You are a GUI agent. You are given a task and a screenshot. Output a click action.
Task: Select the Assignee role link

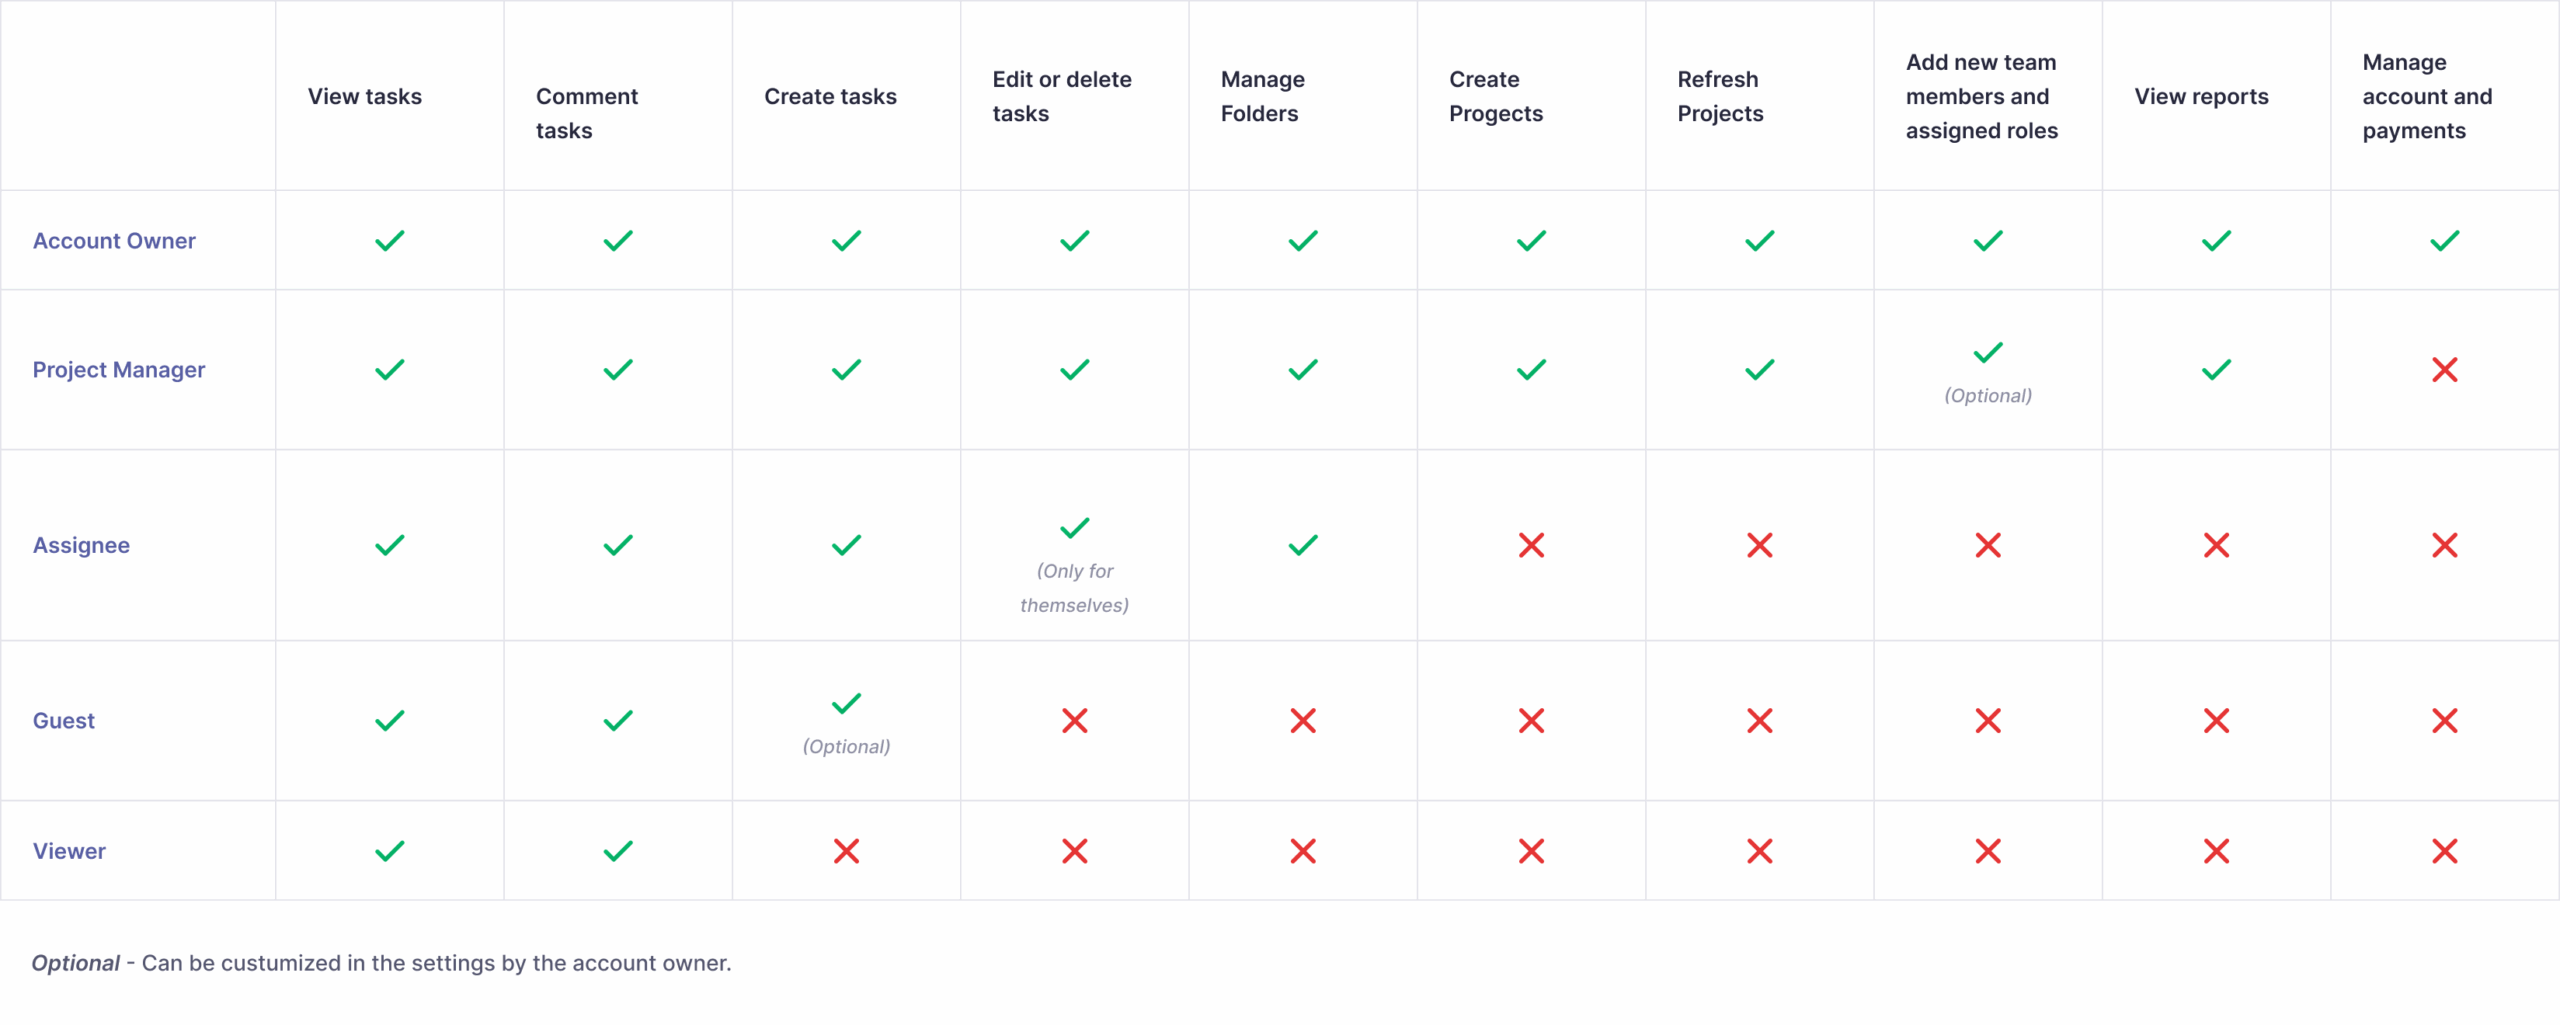click(x=81, y=546)
